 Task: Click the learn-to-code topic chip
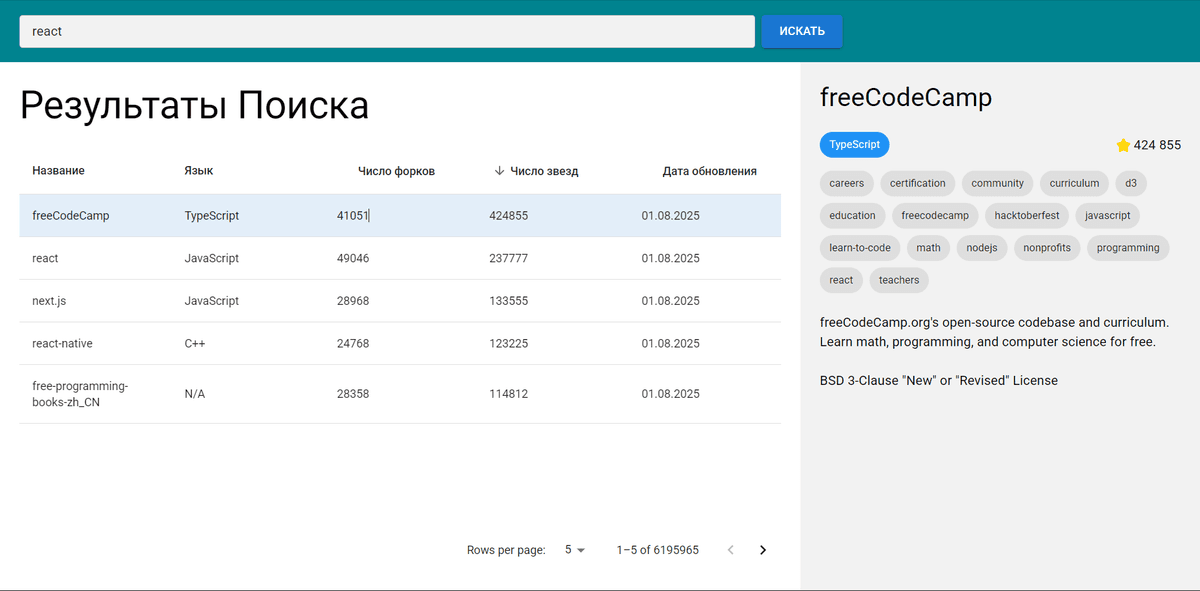coord(859,248)
